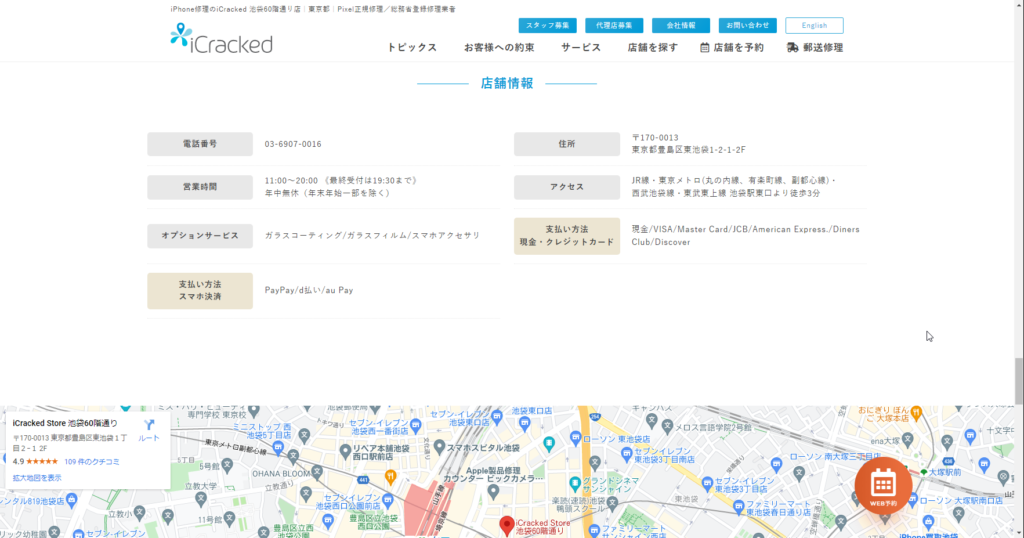Screen dimensions: 1024x538
Task: Click the address 東京都豊島区東池袋1-2-1-2F
Action: 688,150
